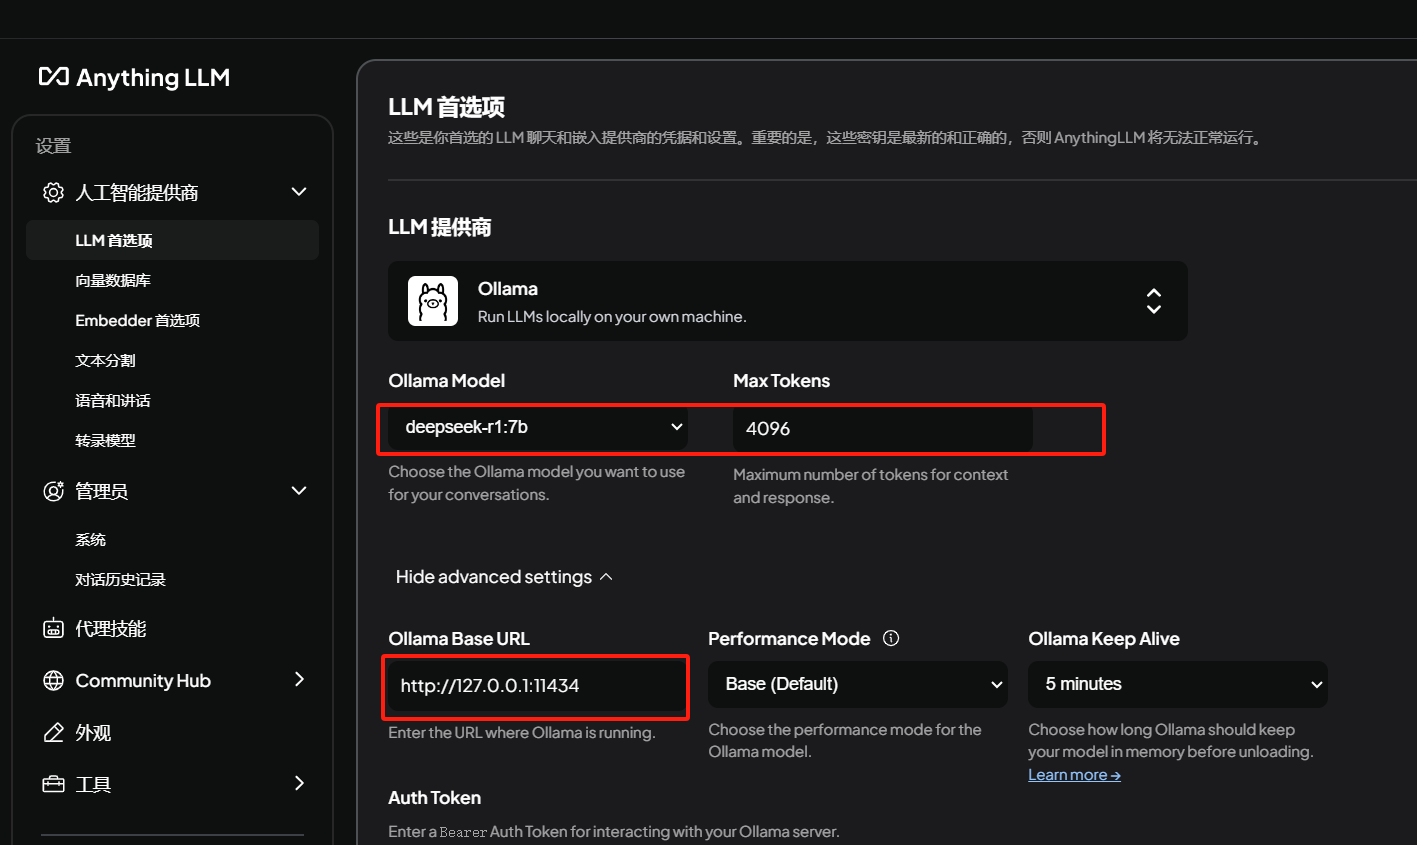Click the 工具 briefcase icon

(x=53, y=784)
